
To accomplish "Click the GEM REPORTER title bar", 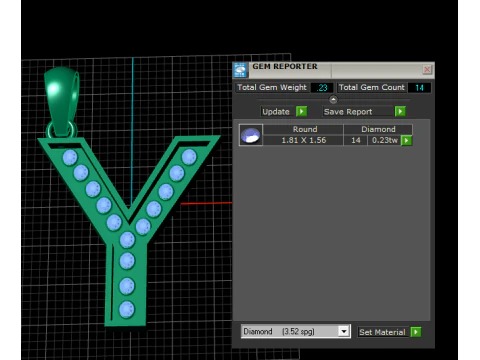I will pyautogui.click(x=333, y=69).
